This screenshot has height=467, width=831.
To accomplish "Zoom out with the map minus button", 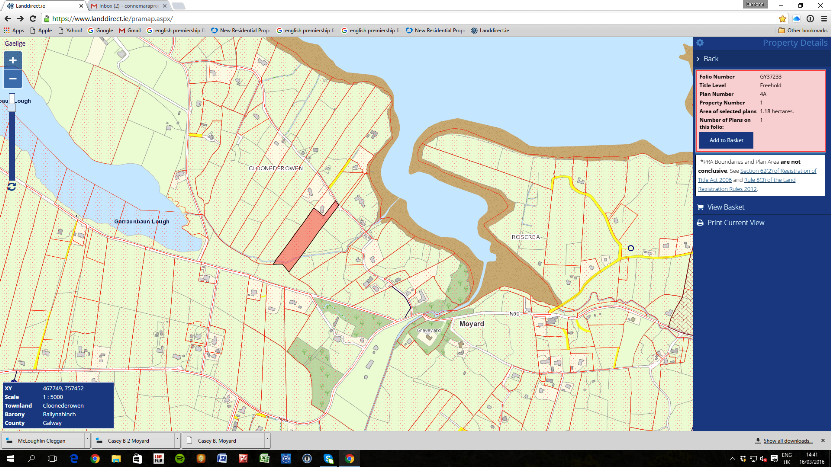I will tap(13, 79).
